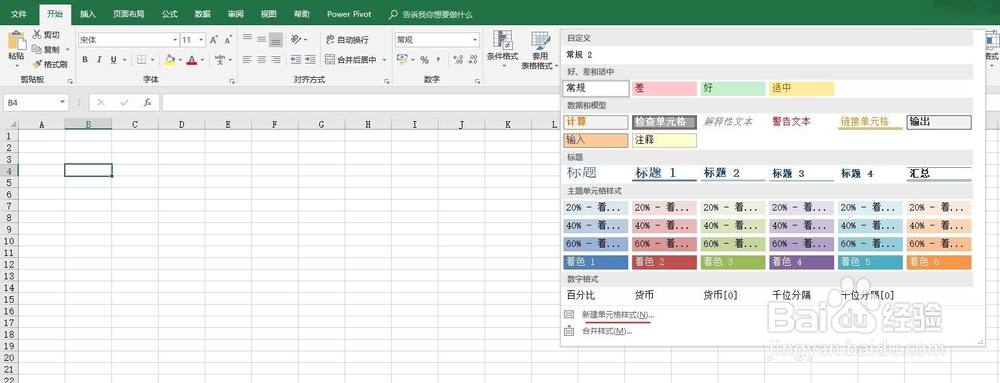Decrease decimal places
Screen dimensions: 1000x383
coord(474,60)
